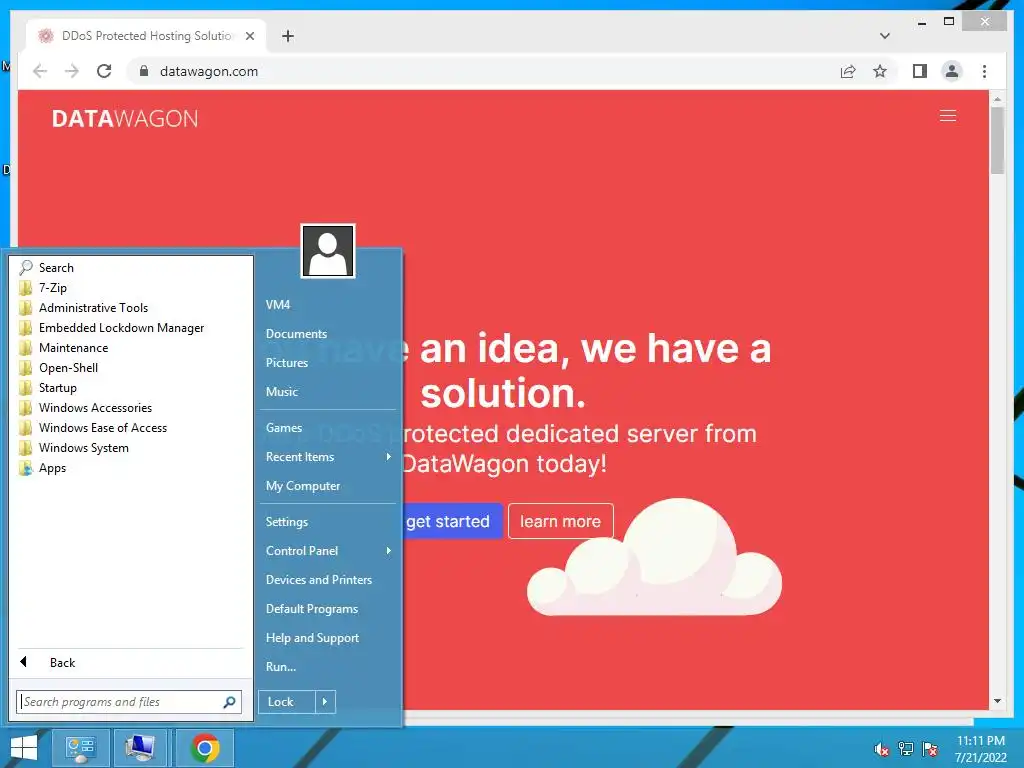Close the DDoS Protected Hosting tab

(249, 36)
